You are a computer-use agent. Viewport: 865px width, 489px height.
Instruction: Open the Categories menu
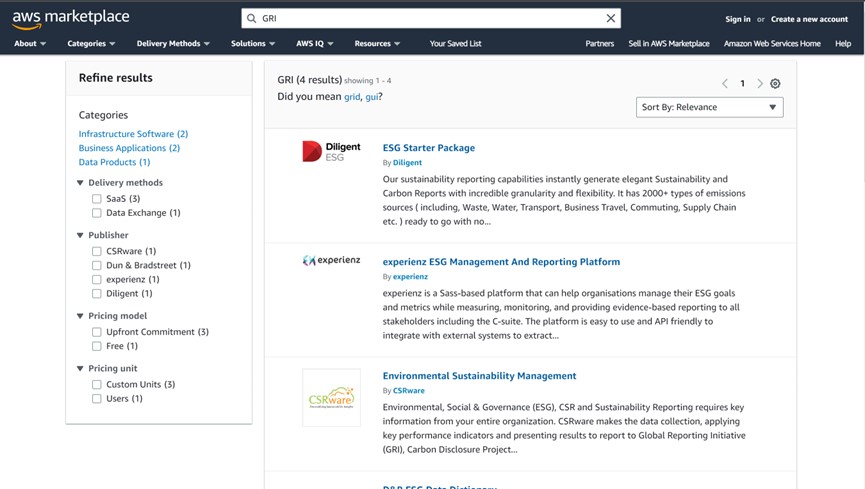(91, 44)
